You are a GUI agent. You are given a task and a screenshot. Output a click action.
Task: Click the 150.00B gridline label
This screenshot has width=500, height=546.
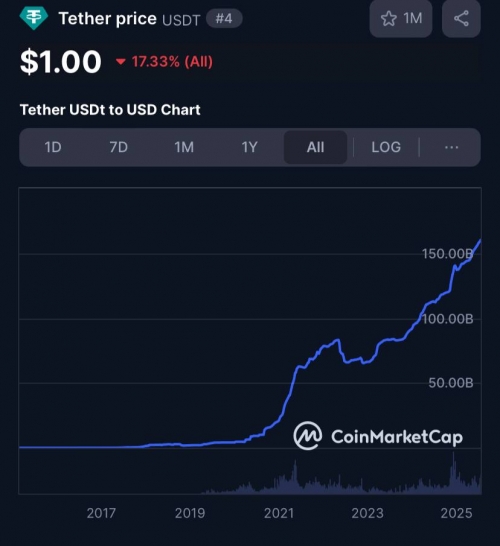coord(447,254)
